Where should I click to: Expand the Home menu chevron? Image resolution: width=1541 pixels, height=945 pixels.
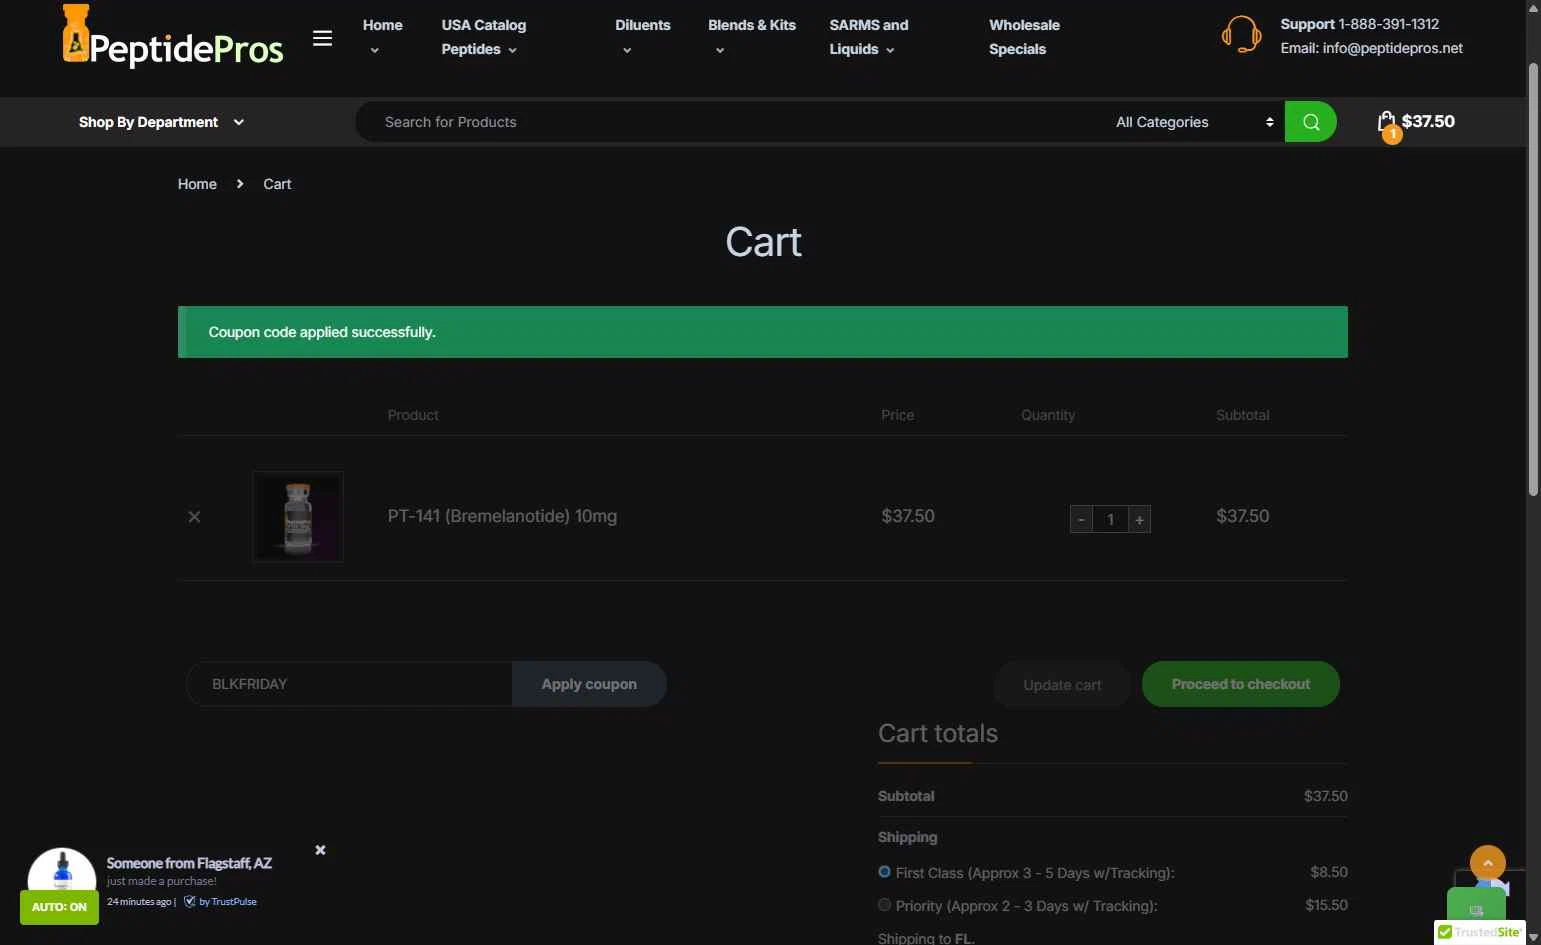point(375,50)
